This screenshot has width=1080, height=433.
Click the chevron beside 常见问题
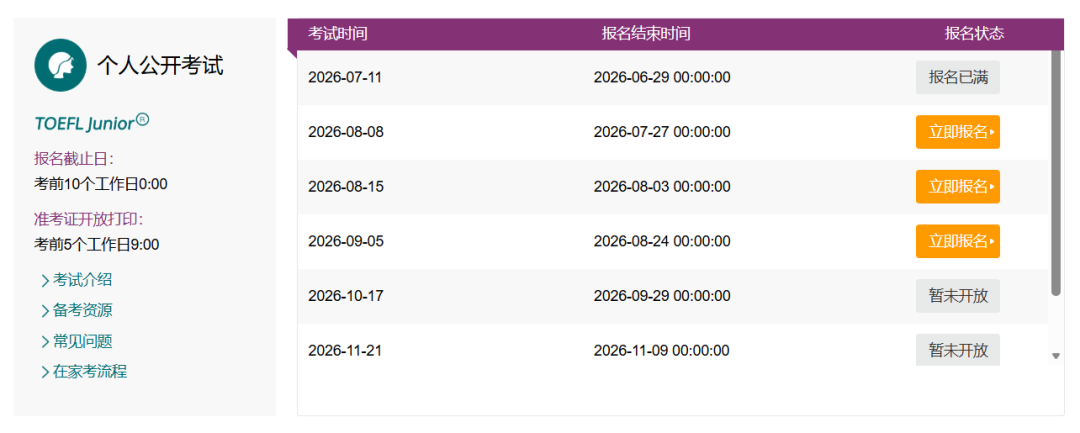45,342
